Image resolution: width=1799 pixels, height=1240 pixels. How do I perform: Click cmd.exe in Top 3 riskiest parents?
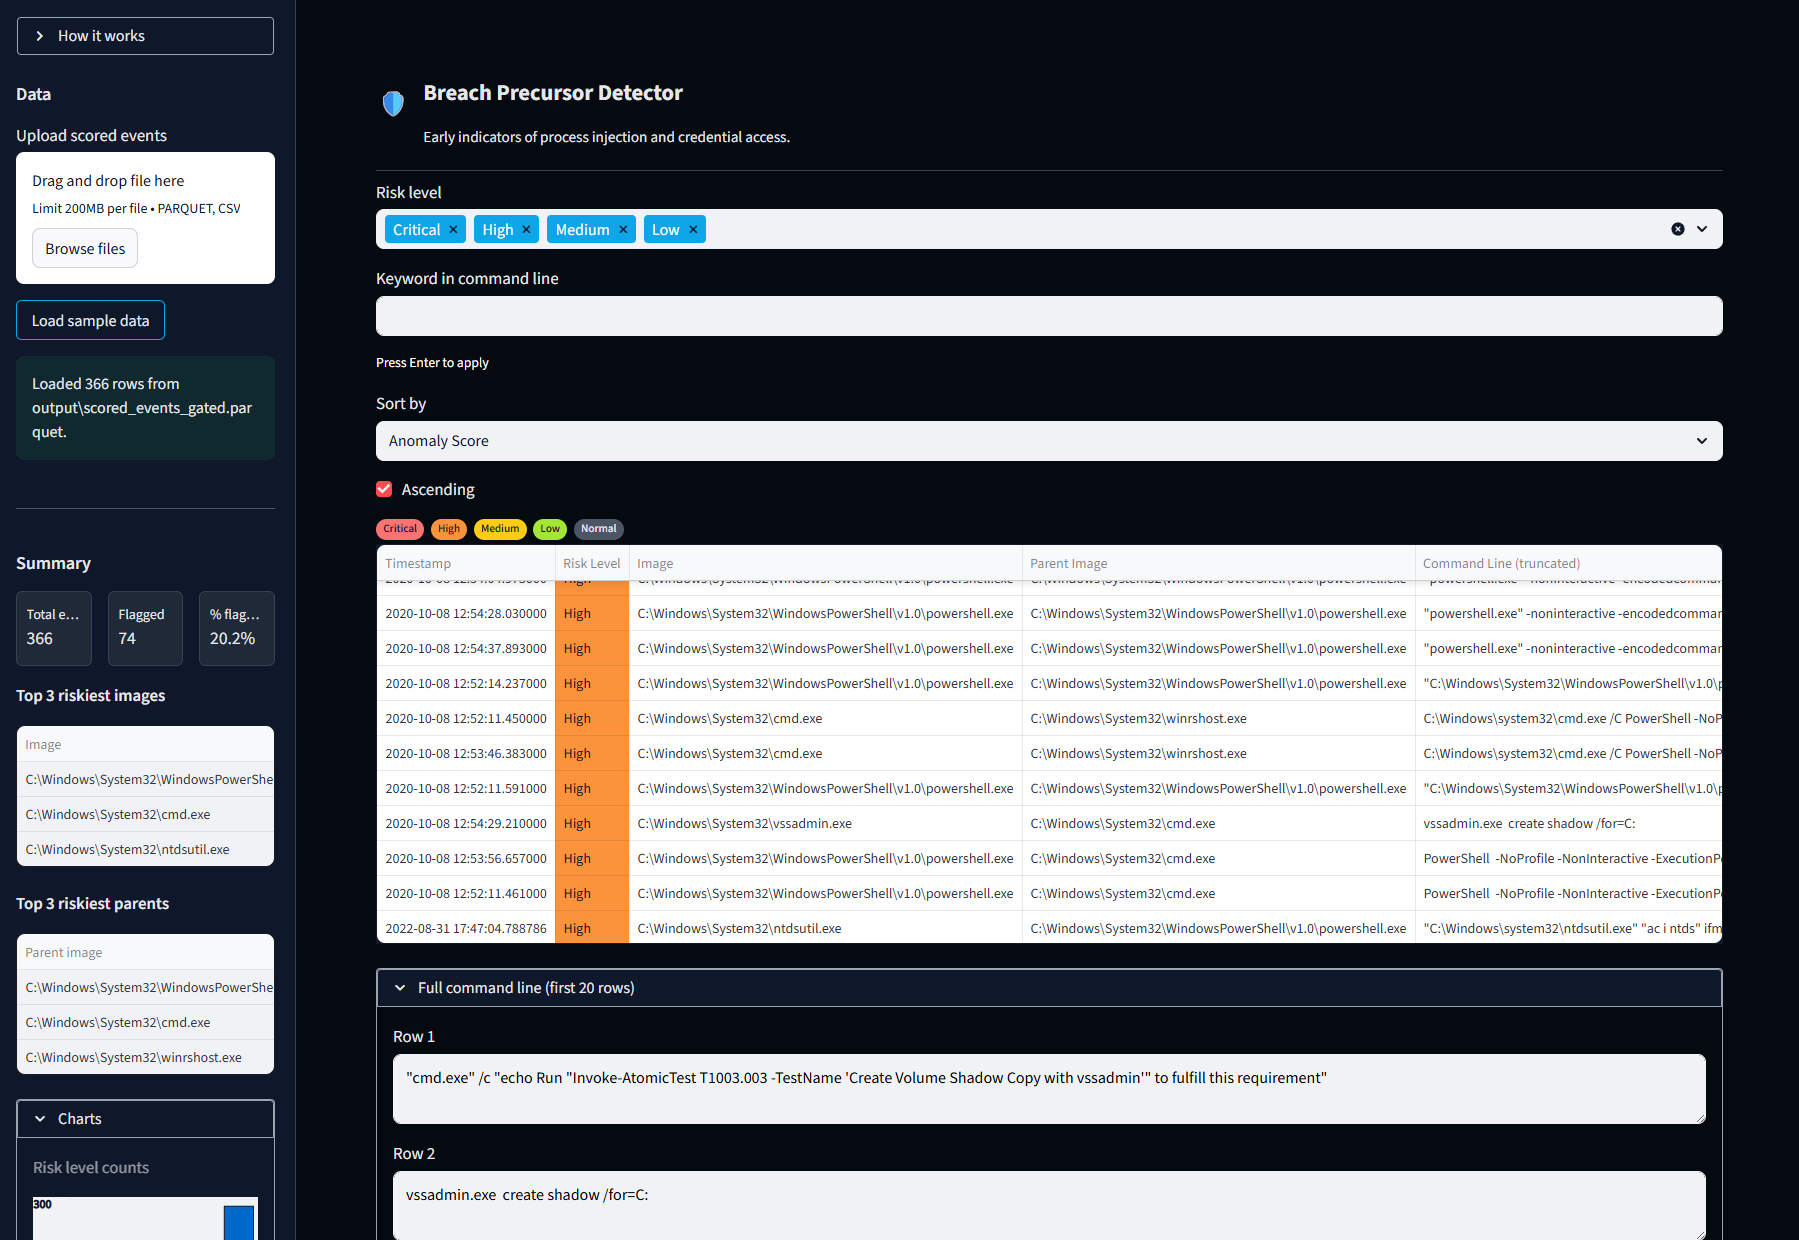coord(145,1022)
